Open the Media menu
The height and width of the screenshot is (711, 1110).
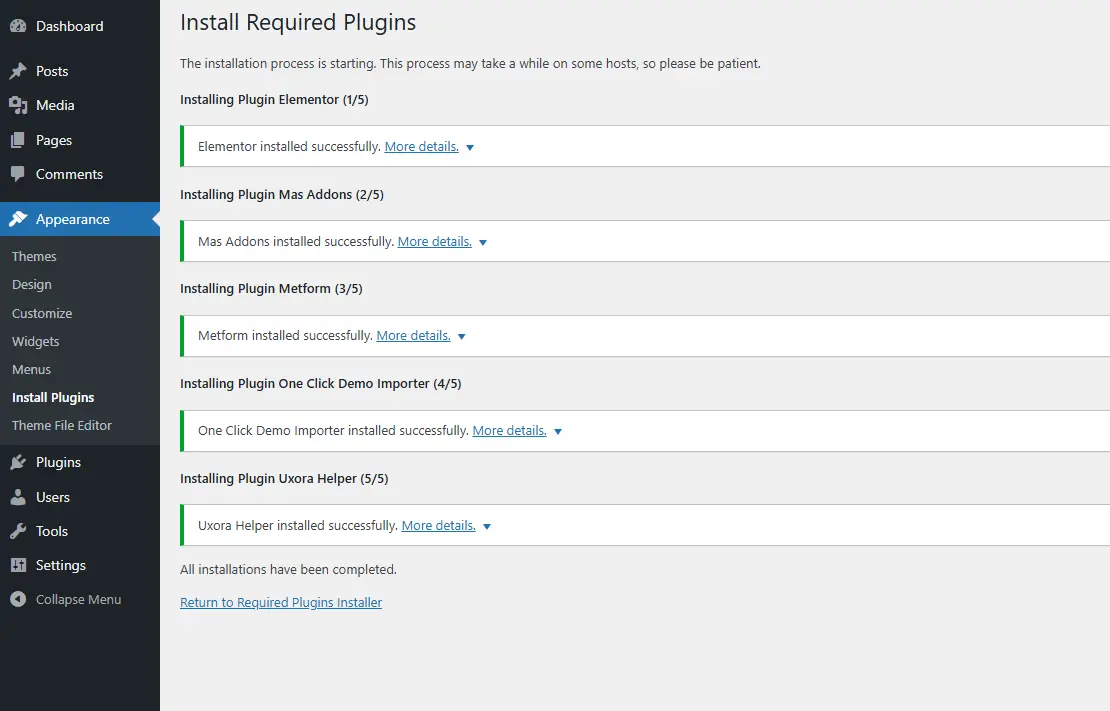pos(80,106)
